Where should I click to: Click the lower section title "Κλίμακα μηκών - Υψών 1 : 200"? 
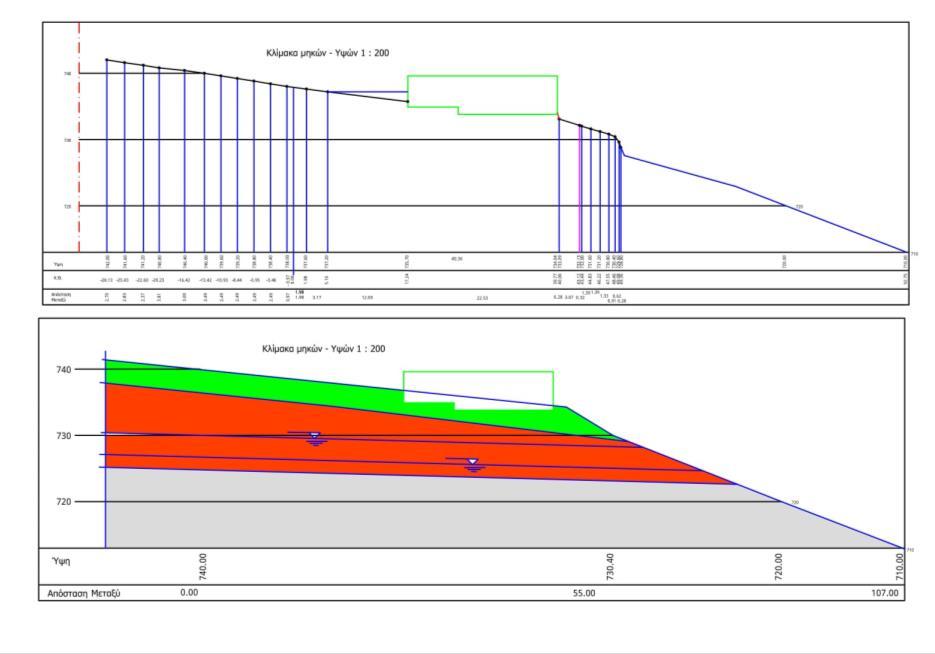click(324, 349)
